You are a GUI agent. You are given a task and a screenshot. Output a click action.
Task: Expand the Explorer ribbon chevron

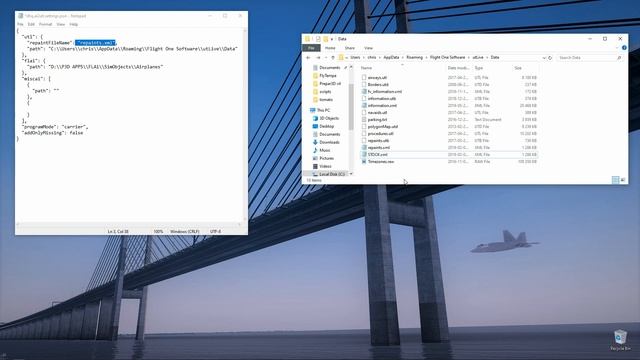(616, 48)
